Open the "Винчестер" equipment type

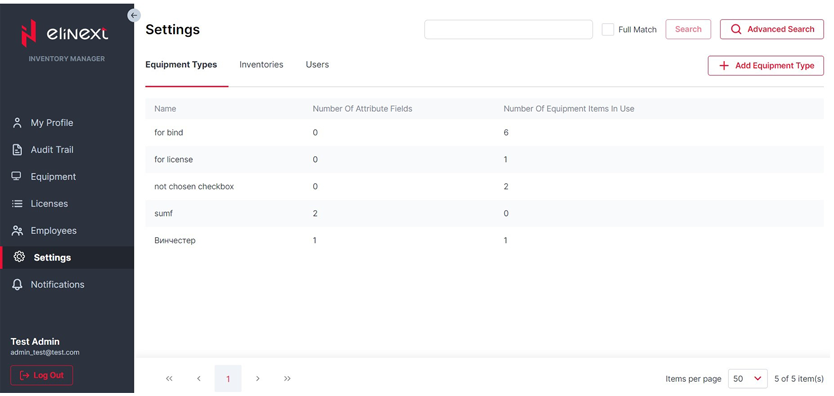click(484, 241)
